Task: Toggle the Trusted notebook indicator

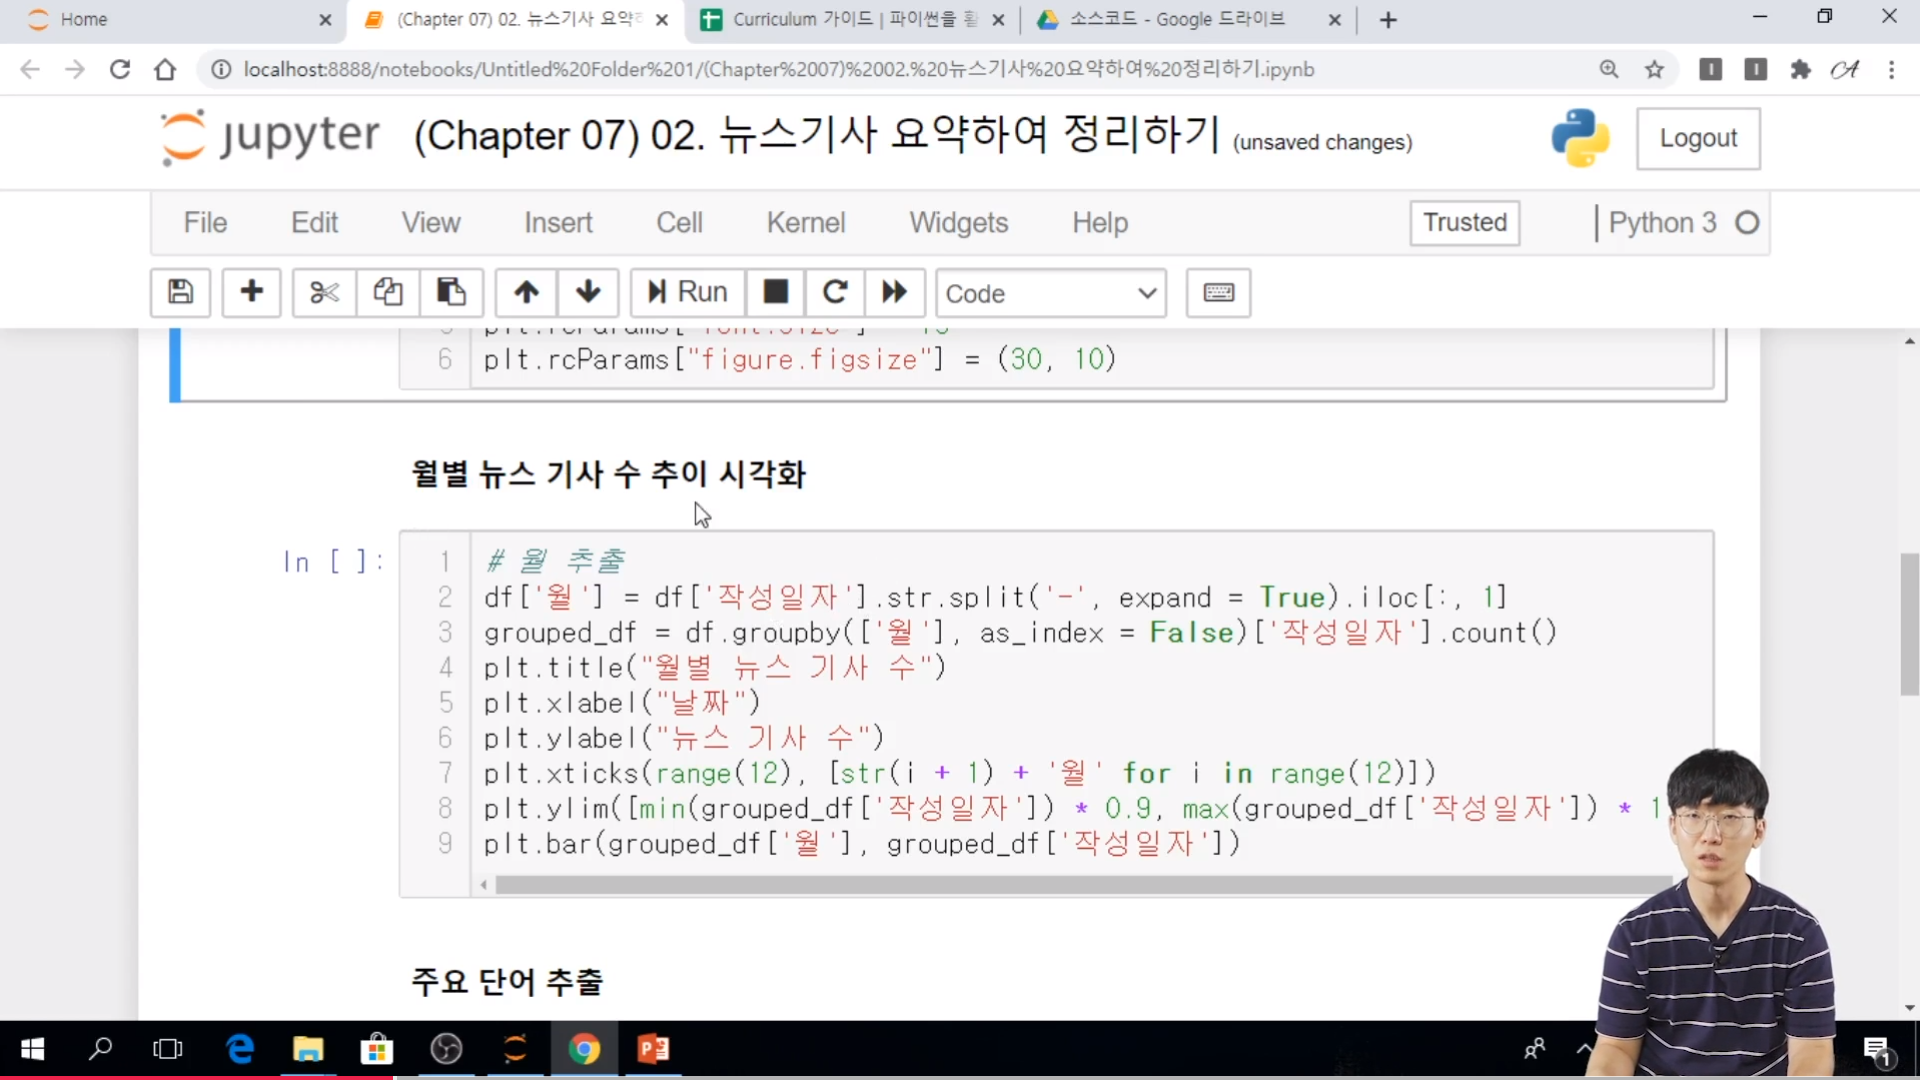Action: click(1464, 222)
